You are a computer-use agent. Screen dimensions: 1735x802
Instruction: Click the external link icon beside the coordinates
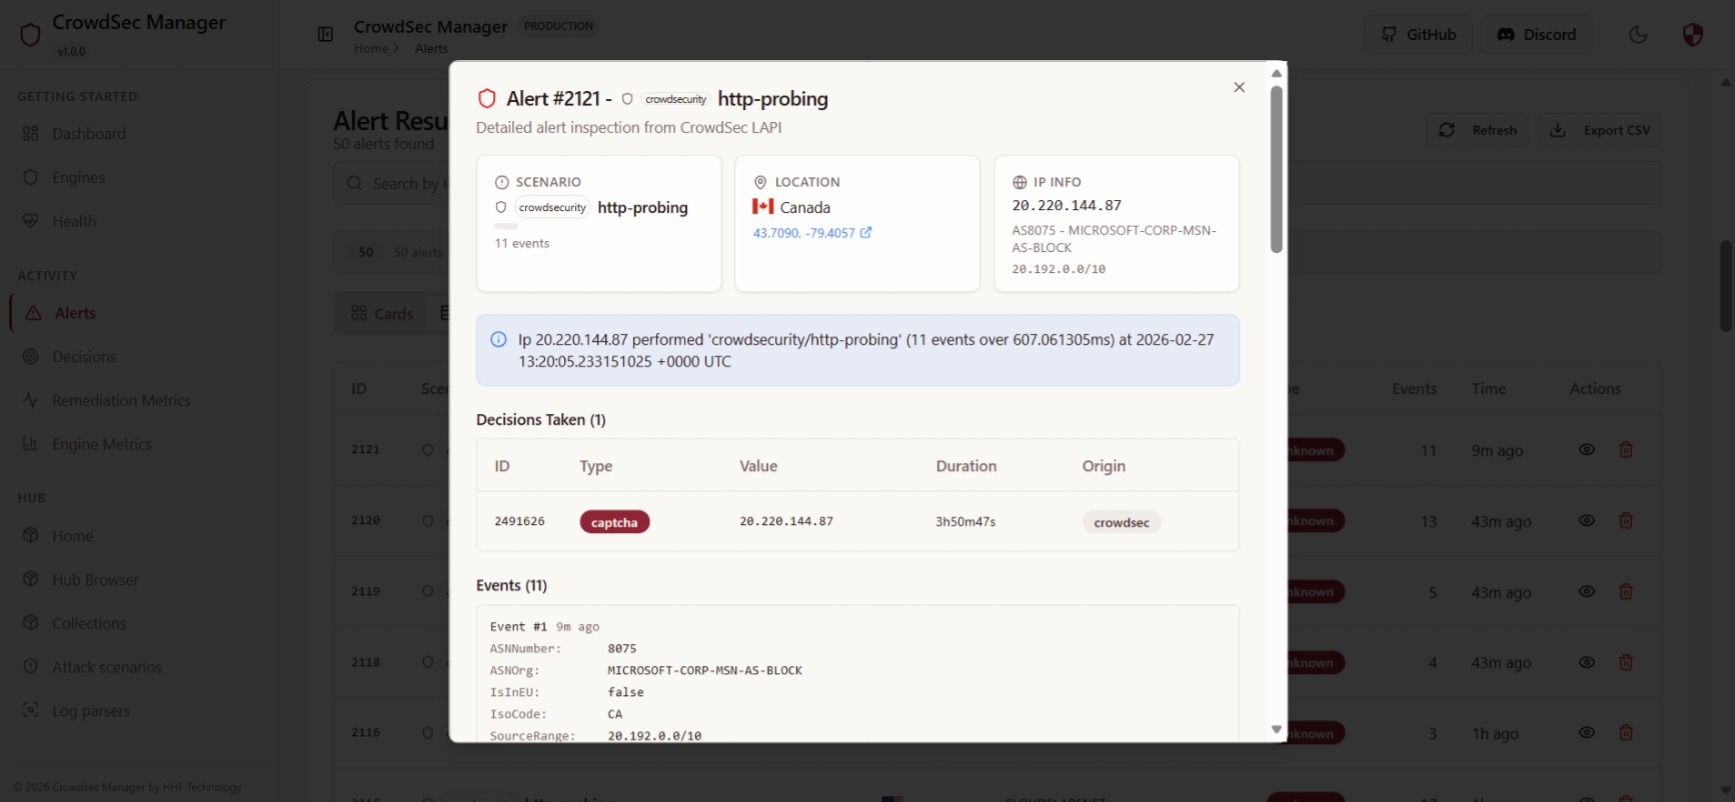pos(866,233)
